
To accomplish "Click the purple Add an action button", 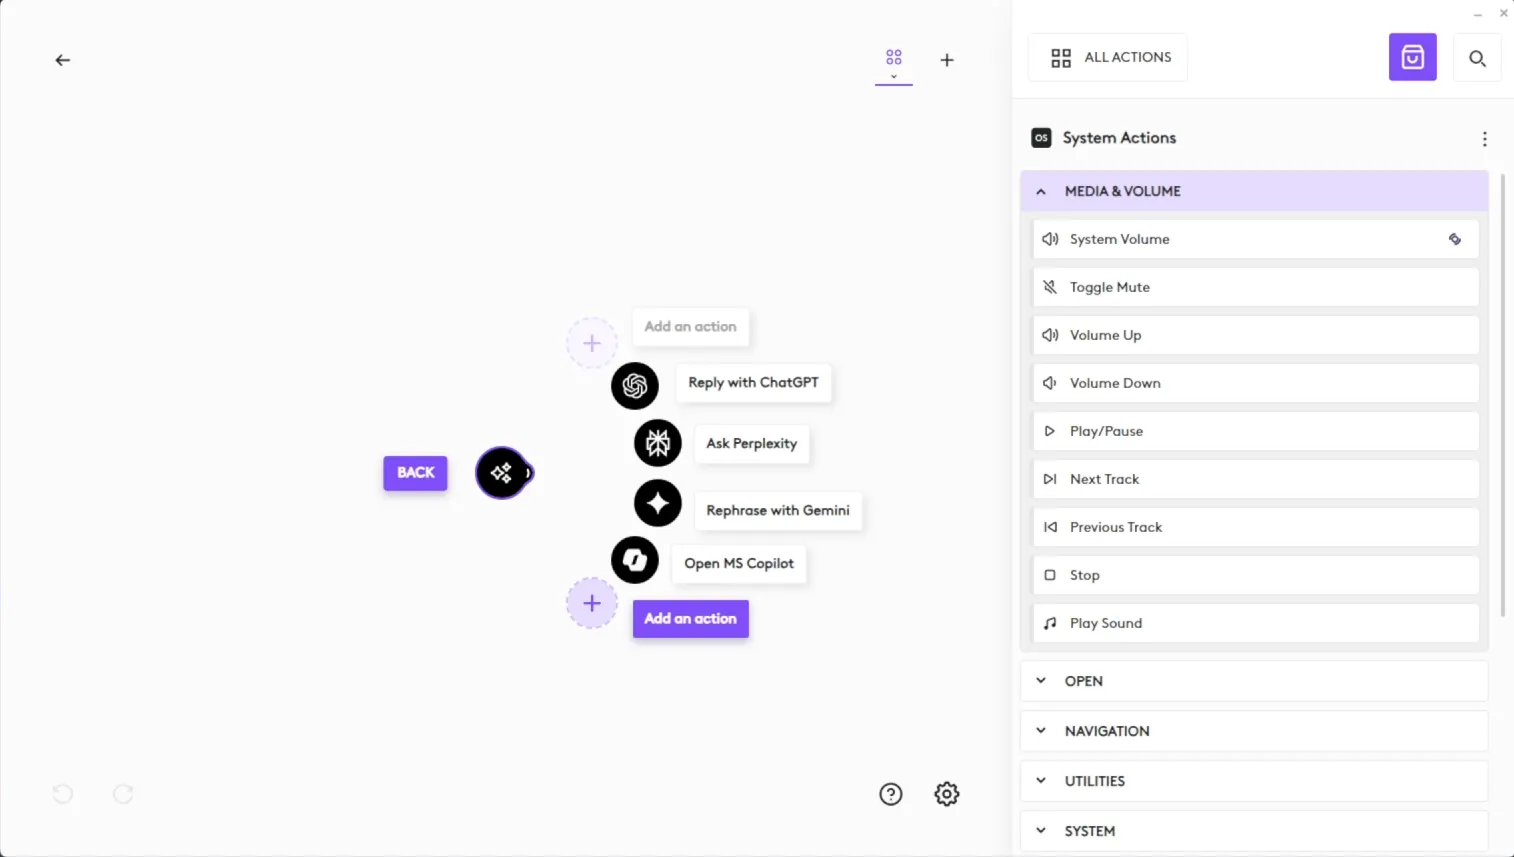I will tap(690, 619).
